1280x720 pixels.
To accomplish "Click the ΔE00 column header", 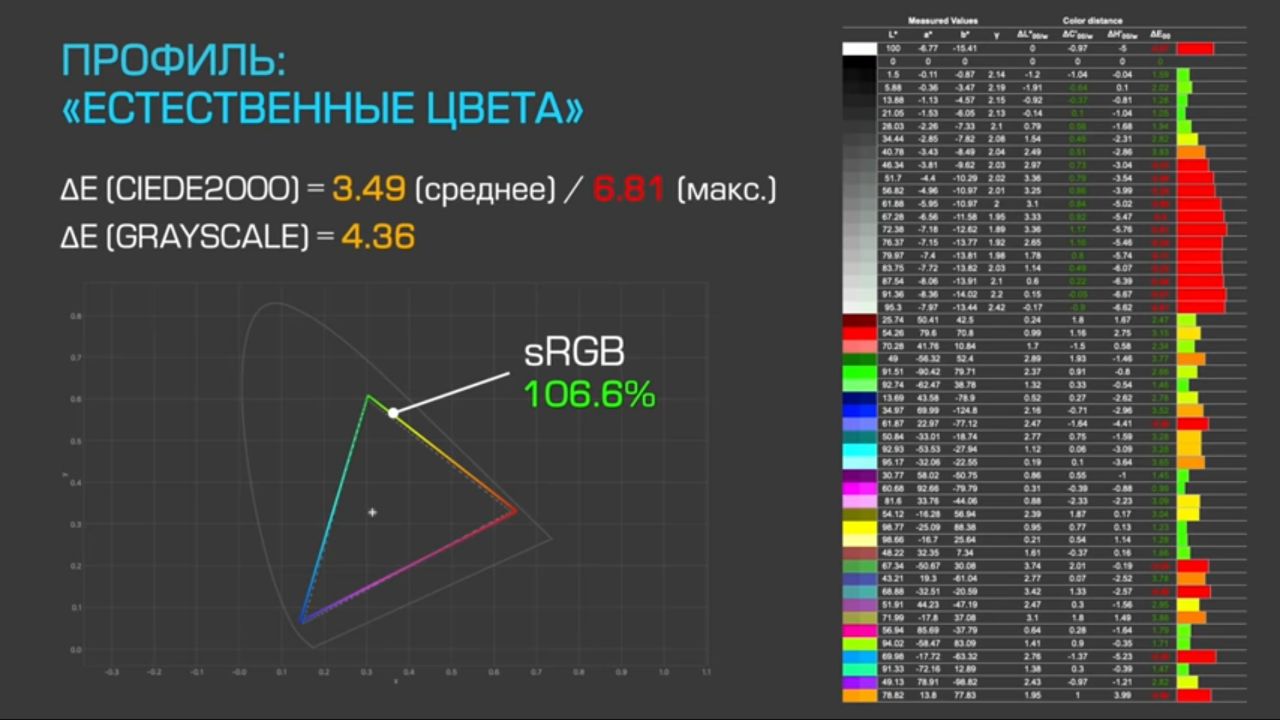I will pyautogui.click(x=1160, y=34).
